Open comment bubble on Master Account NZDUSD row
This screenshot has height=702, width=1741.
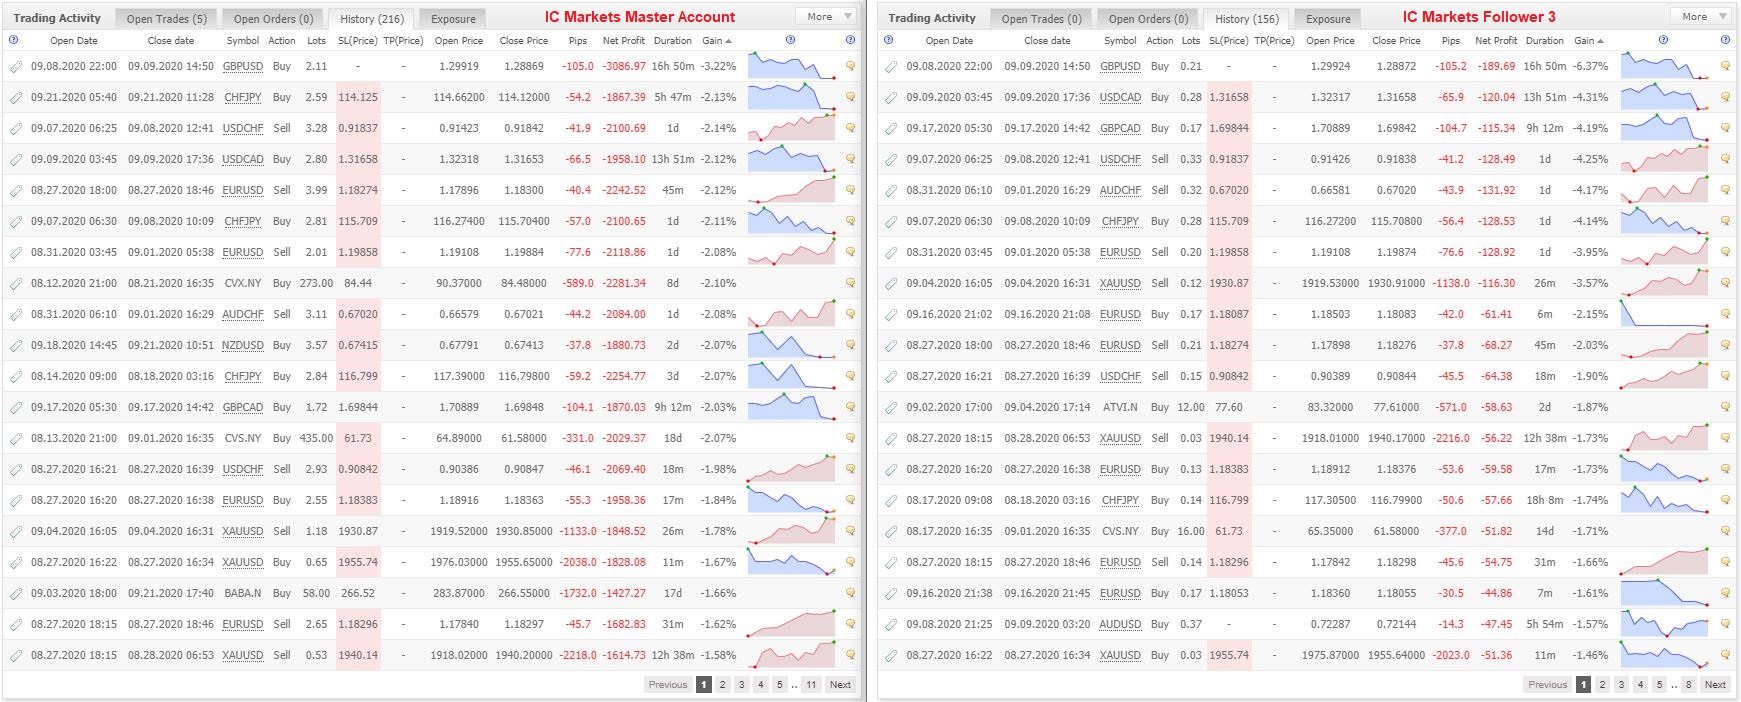[x=850, y=346]
